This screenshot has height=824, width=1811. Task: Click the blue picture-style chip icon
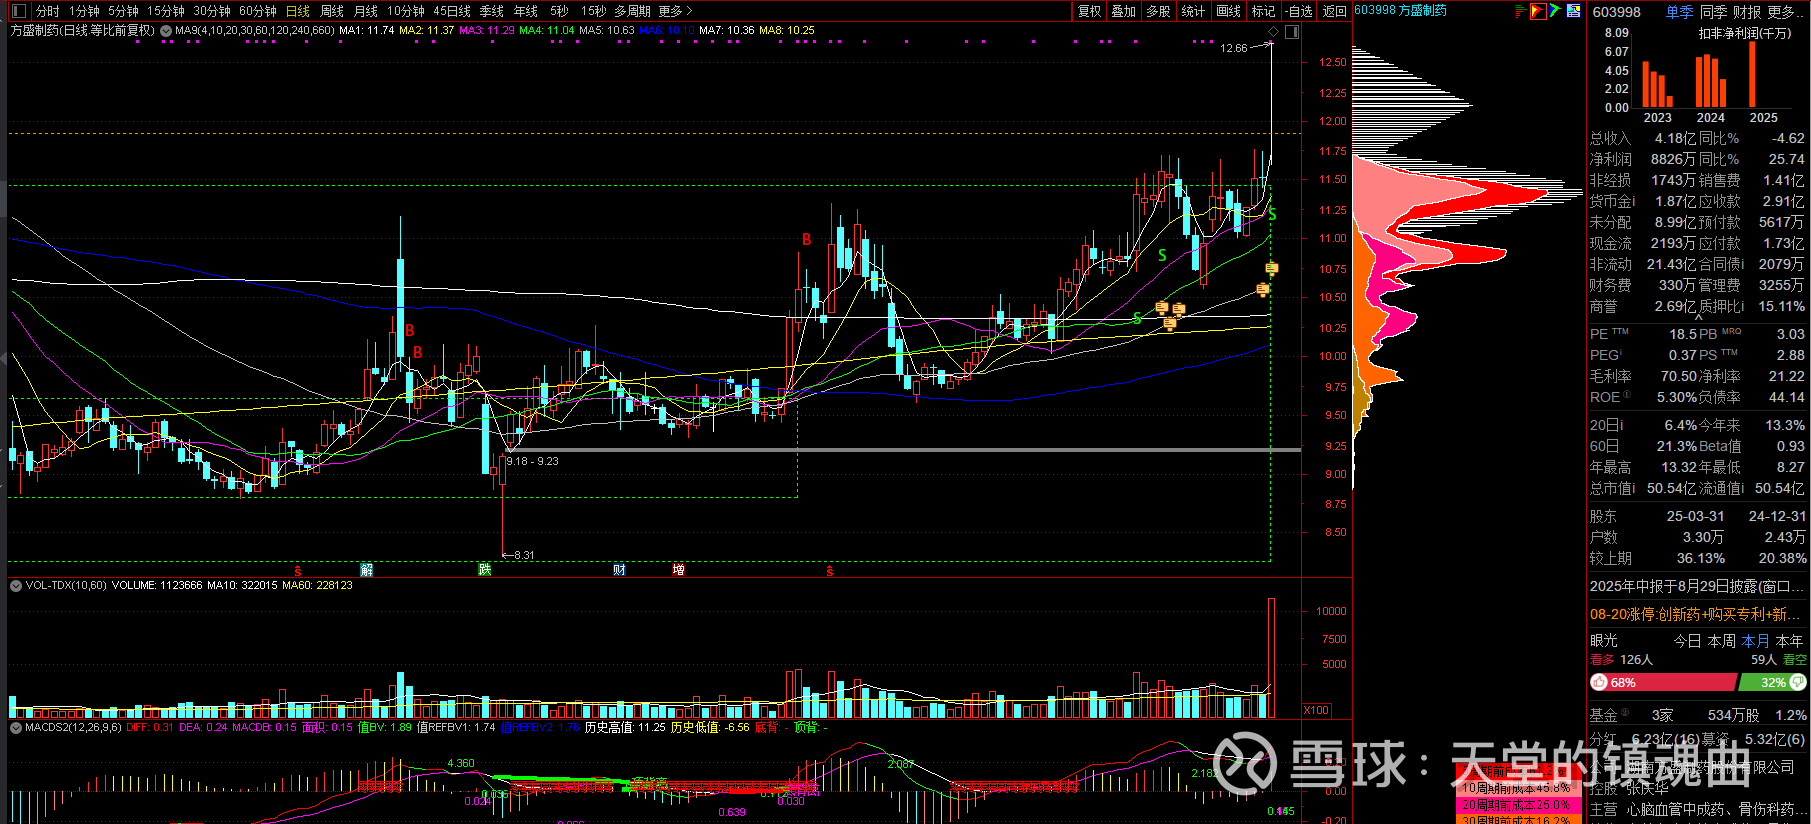[1574, 11]
